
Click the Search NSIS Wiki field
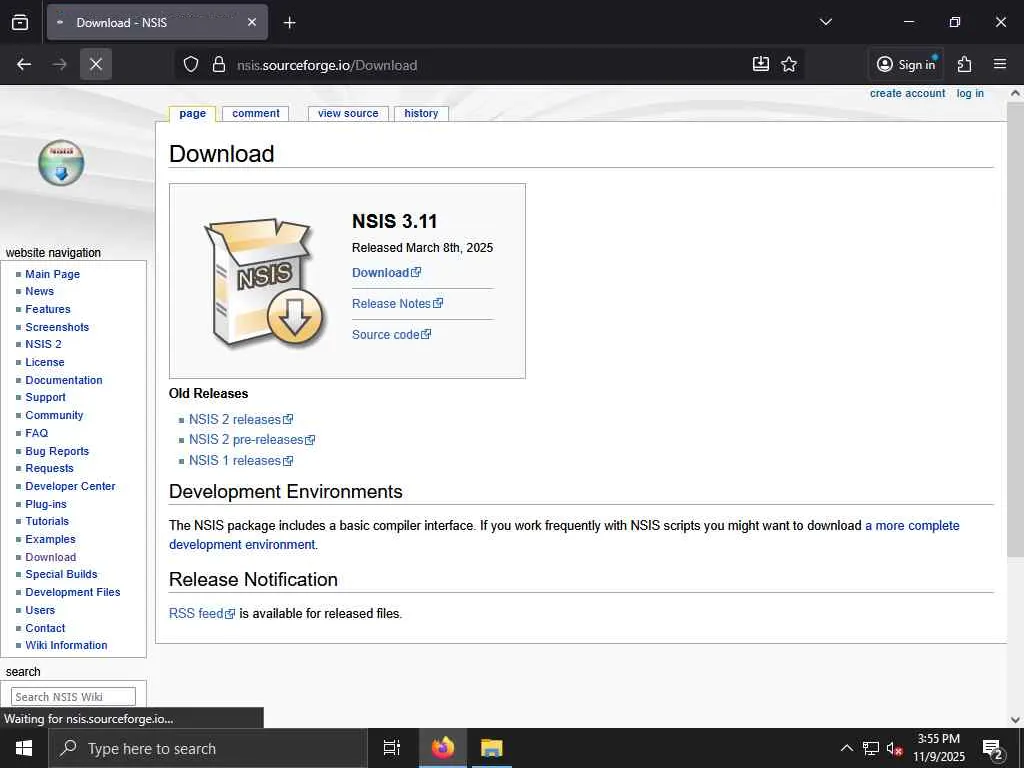click(x=73, y=697)
